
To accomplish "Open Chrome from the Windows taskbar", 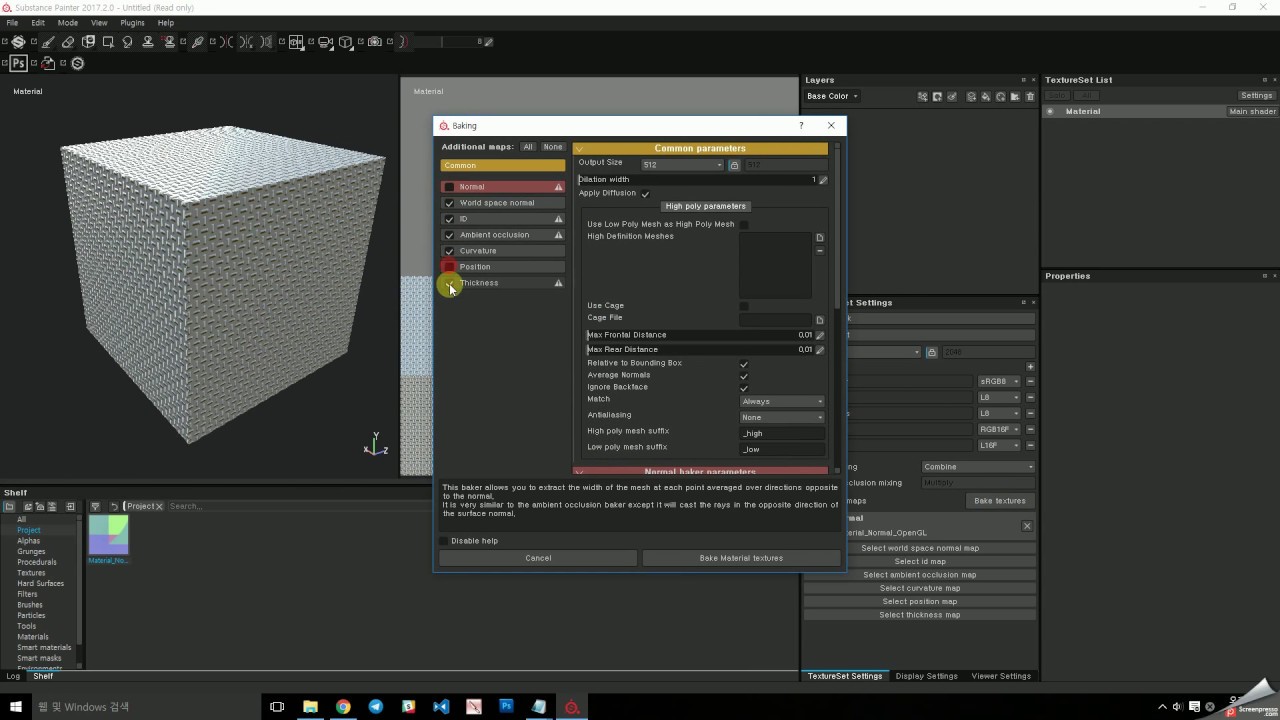I will 343,706.
